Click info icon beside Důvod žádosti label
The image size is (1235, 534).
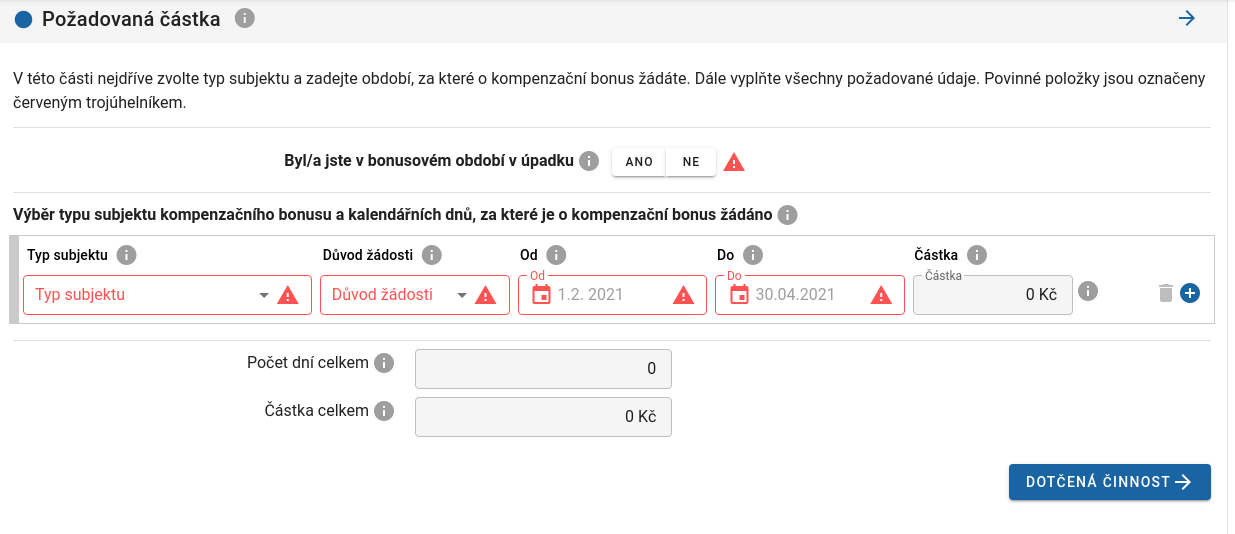point(432,255)
